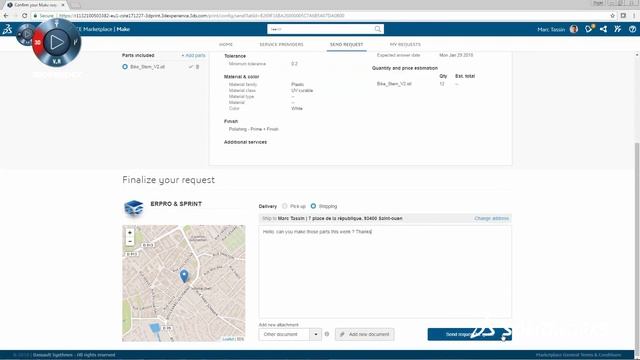The width and height of the screenshot is (640, 360).
Task: Open SERVICE PROVIDERS tab
Action: click(281, 44)
